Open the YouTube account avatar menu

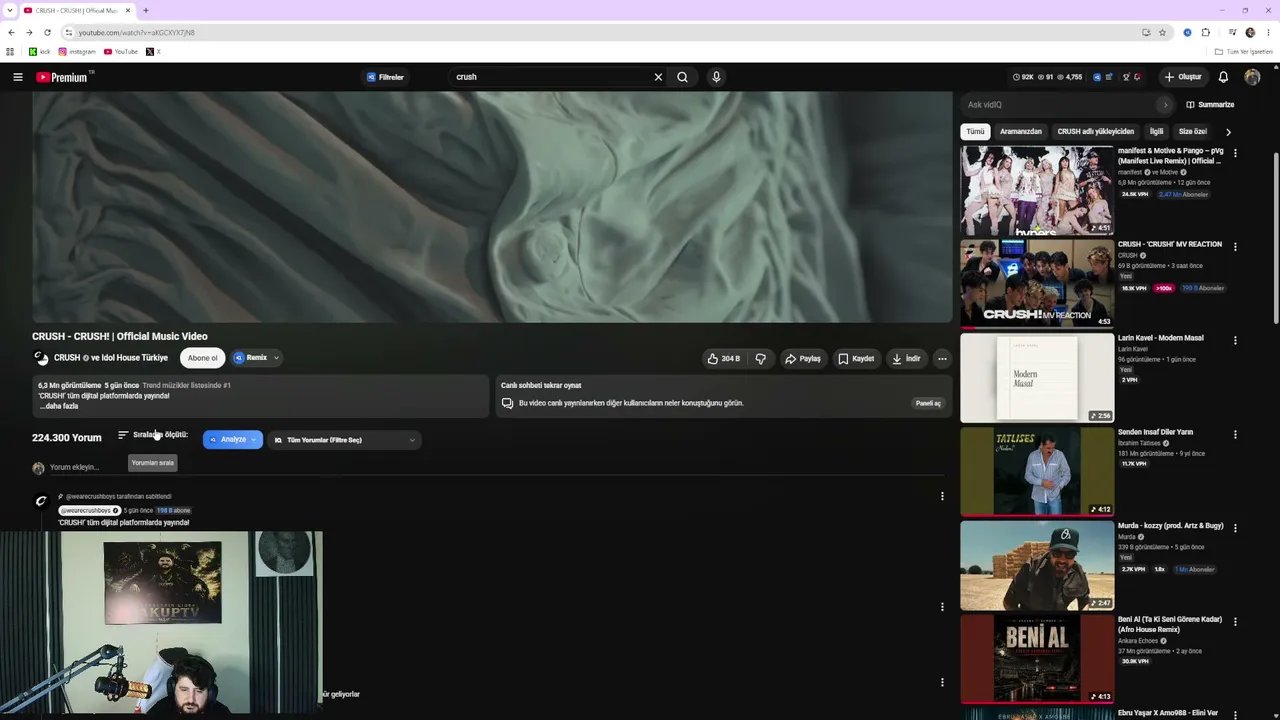[x=1252, y=77]
